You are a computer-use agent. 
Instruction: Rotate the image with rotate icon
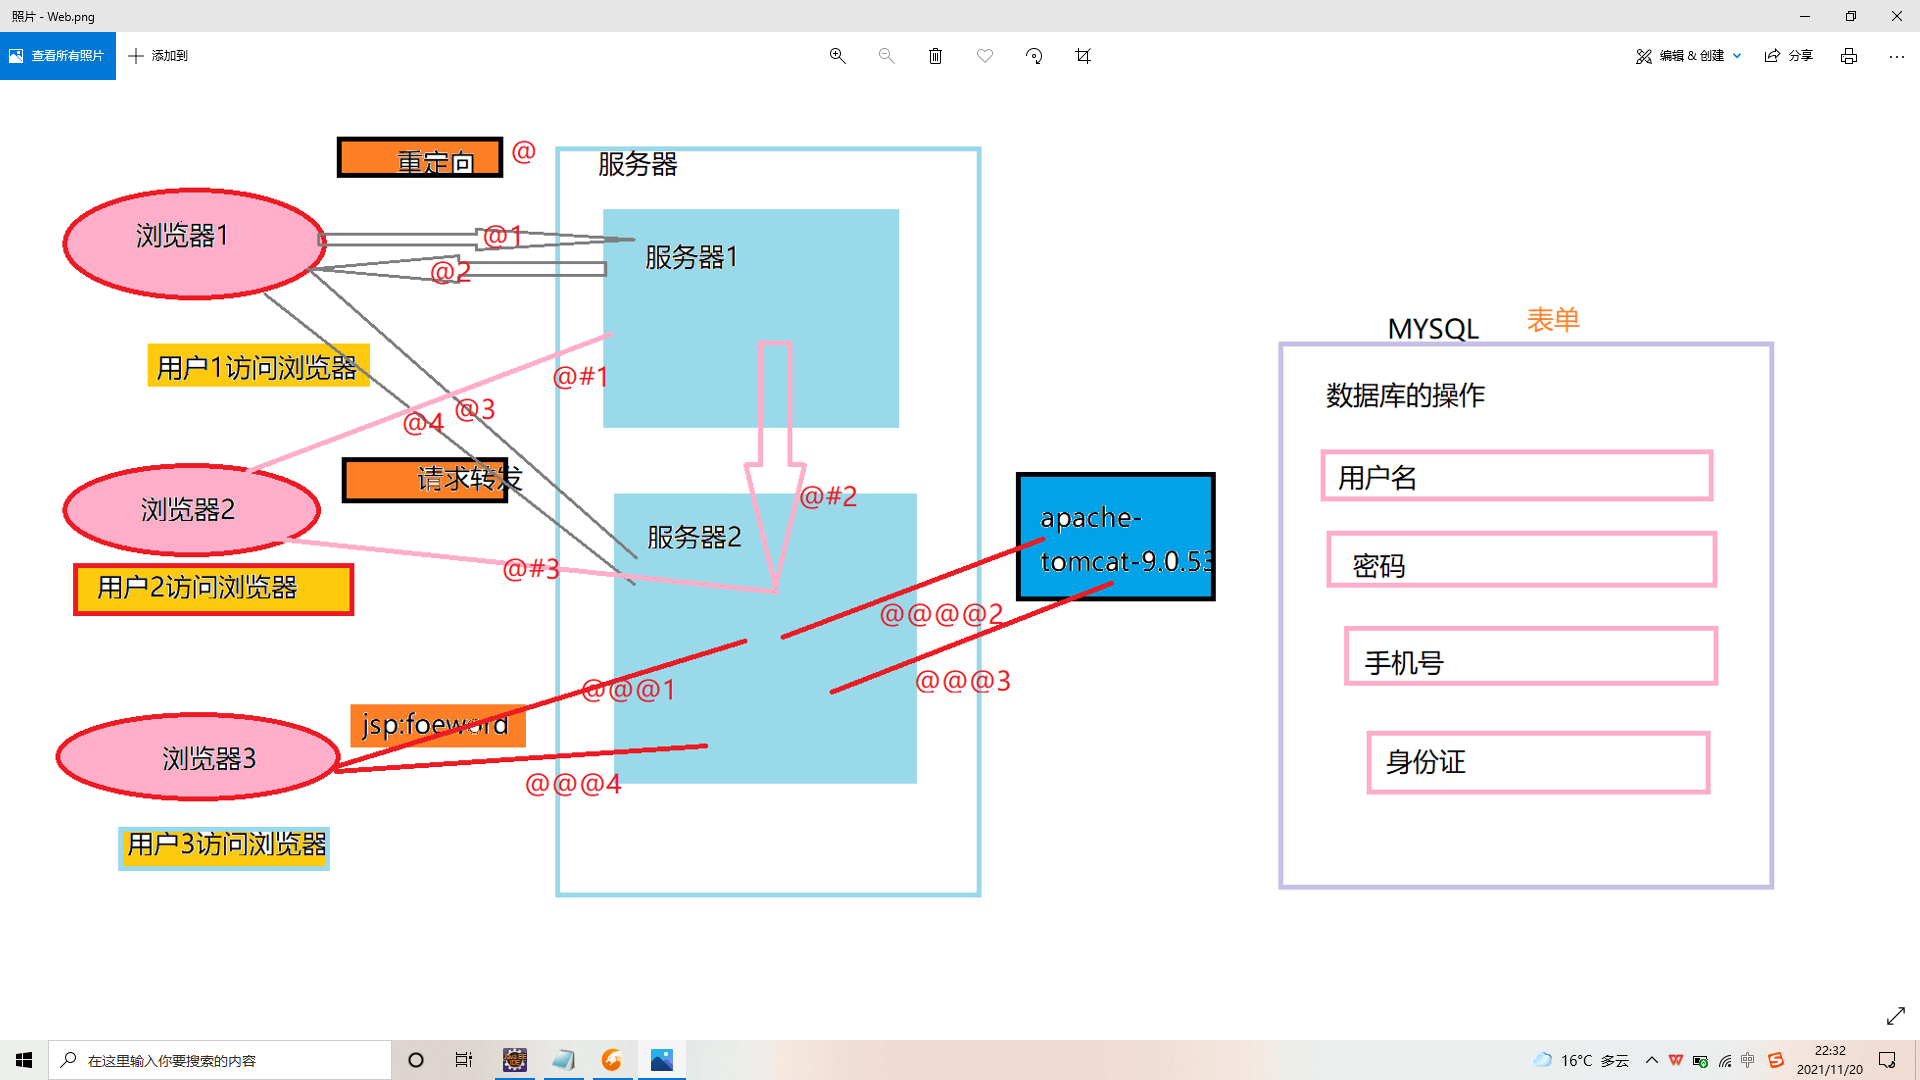1034,56
